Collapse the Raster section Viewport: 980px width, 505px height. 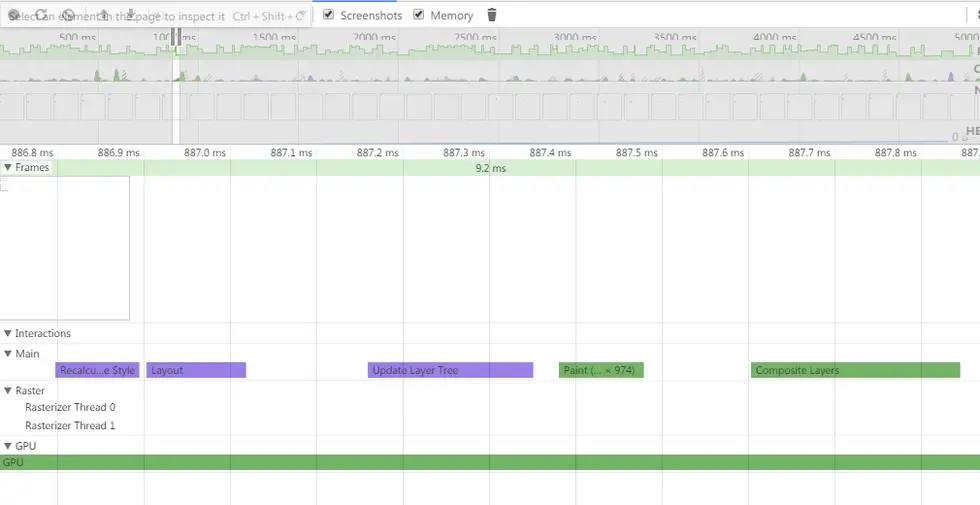[8, 391]
